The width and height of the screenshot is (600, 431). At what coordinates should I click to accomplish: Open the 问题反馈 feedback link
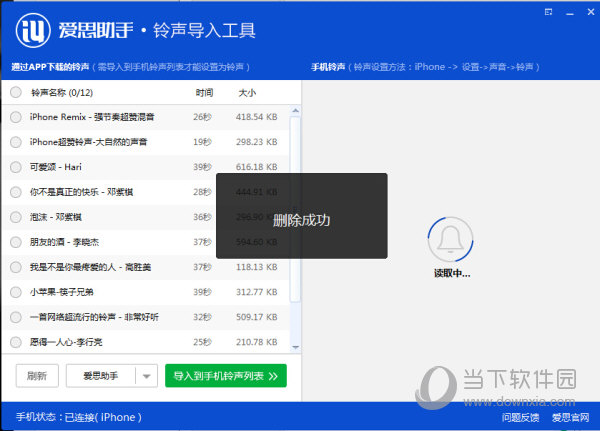pos(520,417)
